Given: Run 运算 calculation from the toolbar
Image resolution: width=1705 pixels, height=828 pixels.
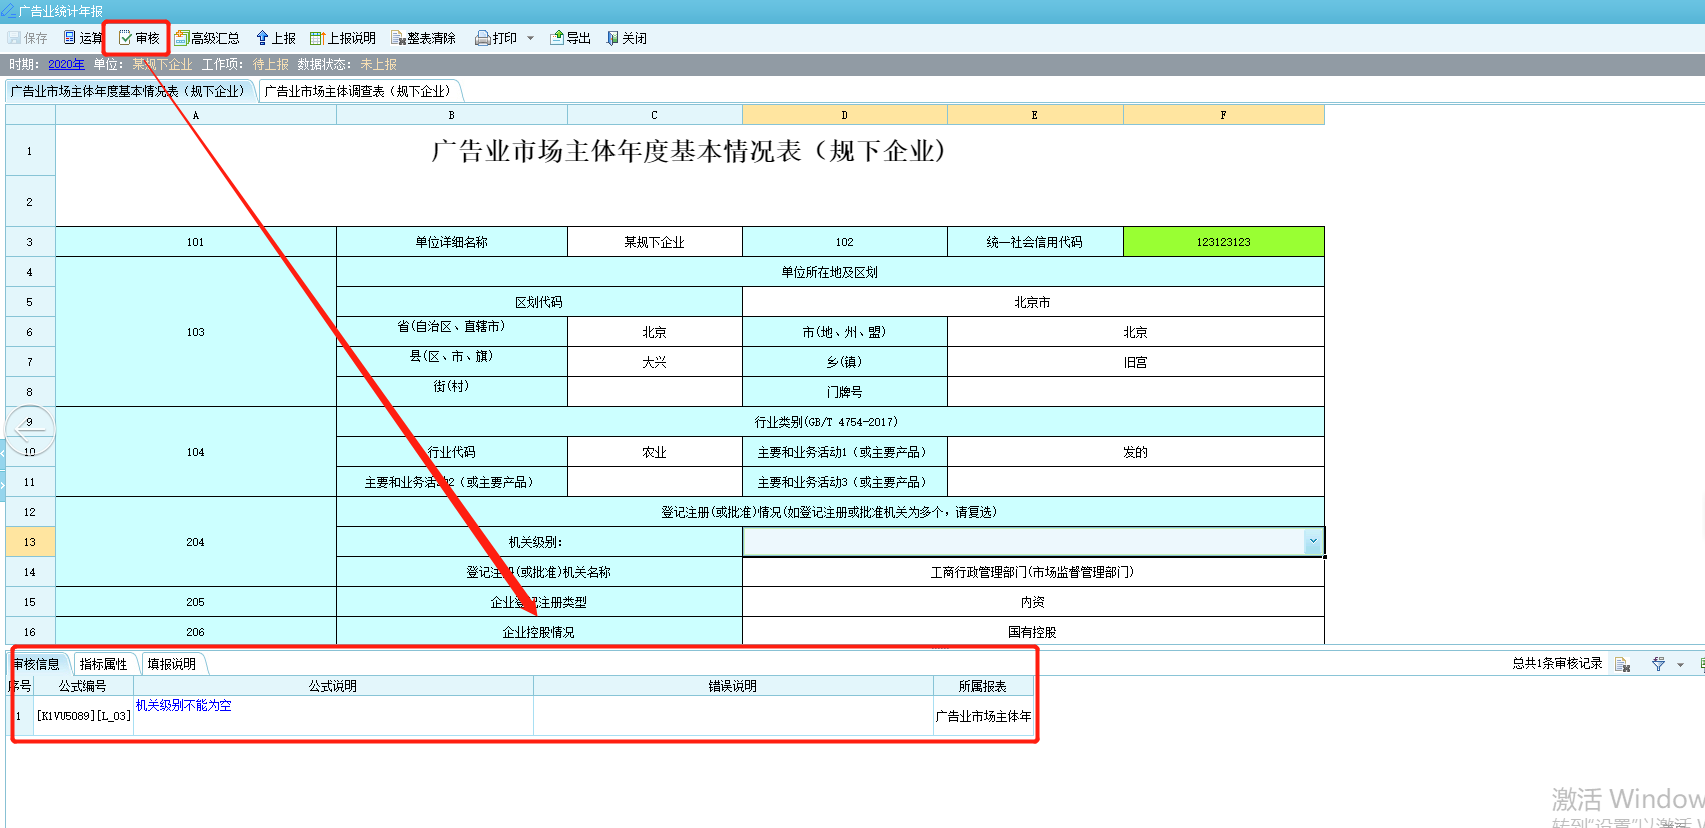Looking at the screenshot, I should [70, 38].
